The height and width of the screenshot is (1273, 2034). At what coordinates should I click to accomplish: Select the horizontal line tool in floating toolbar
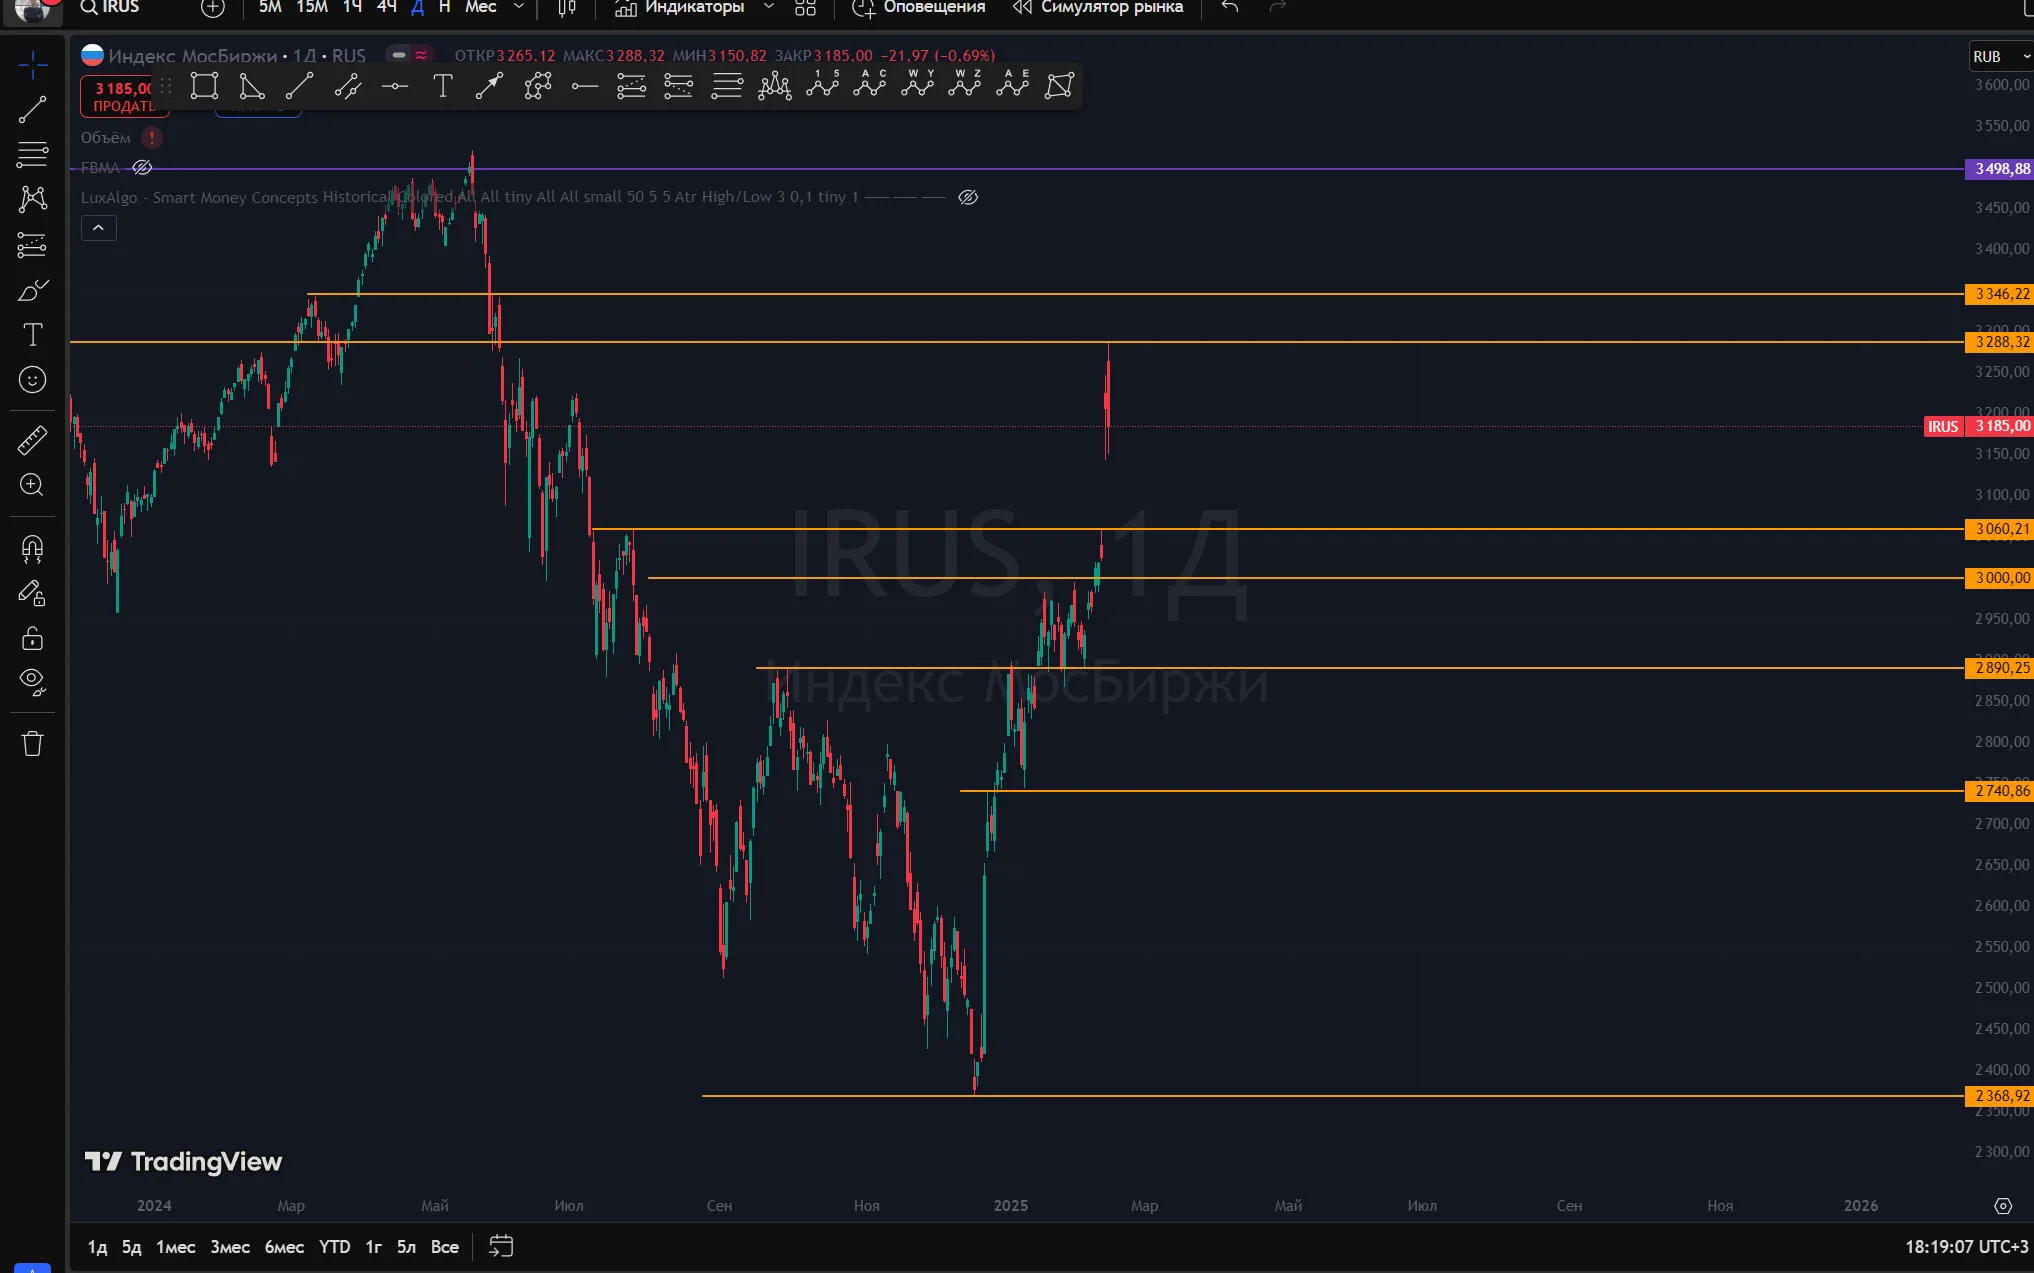(395, 86)
